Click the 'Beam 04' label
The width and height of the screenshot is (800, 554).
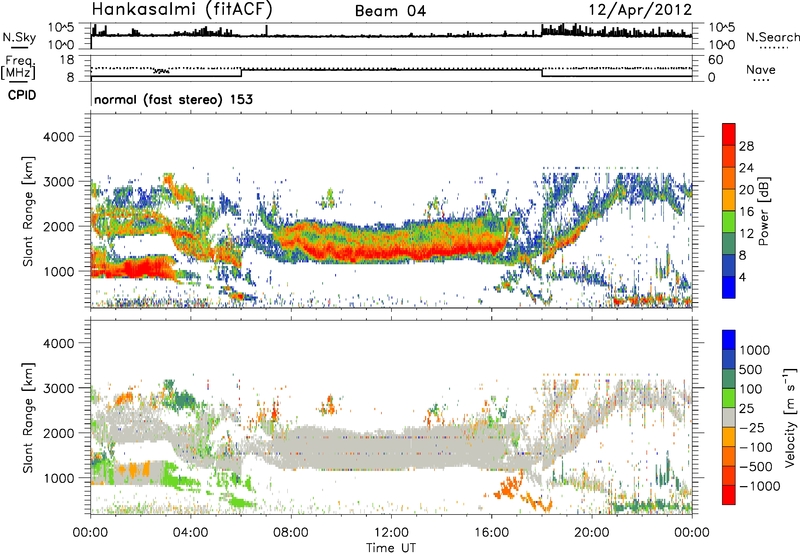tap(390, 11)
